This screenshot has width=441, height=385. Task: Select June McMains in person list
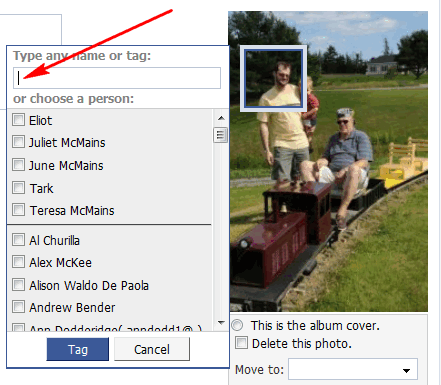click(18, 165)
